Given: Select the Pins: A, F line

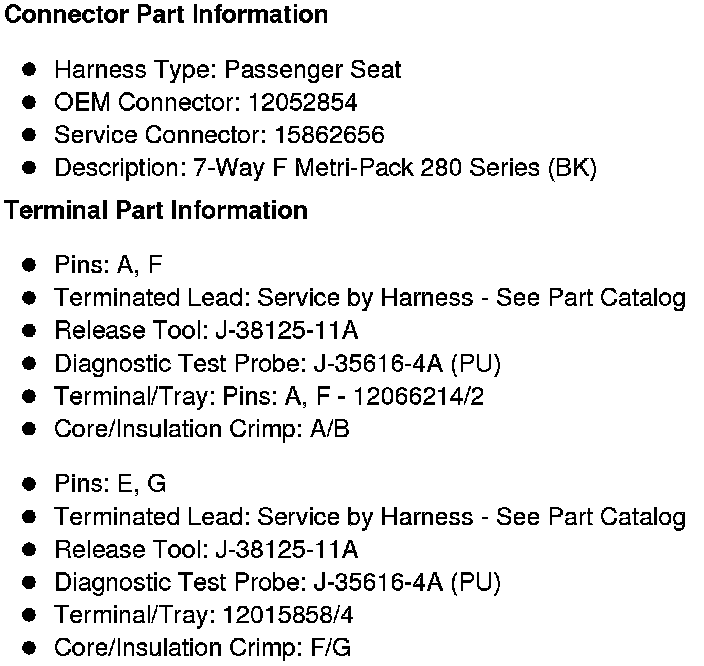Looking at the screenshot, I should click(108, 265).
